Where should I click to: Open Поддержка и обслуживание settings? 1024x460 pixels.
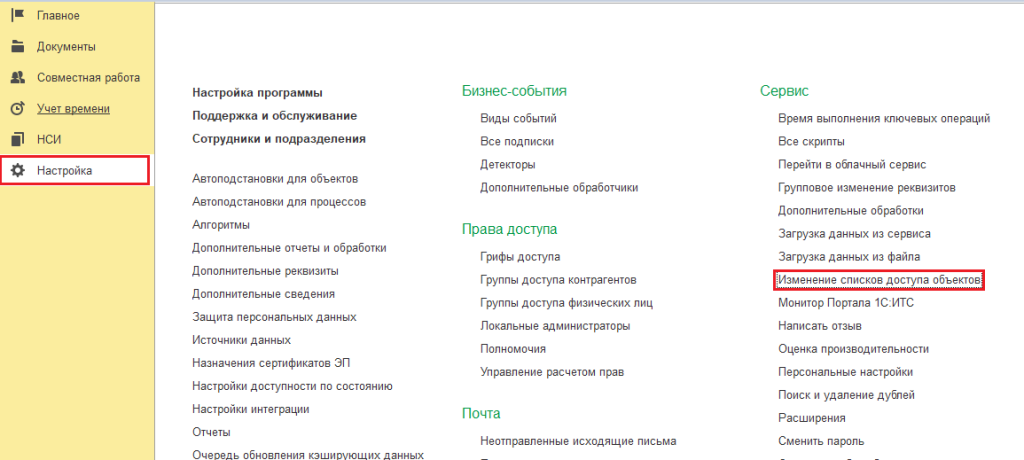pos(274,116)
